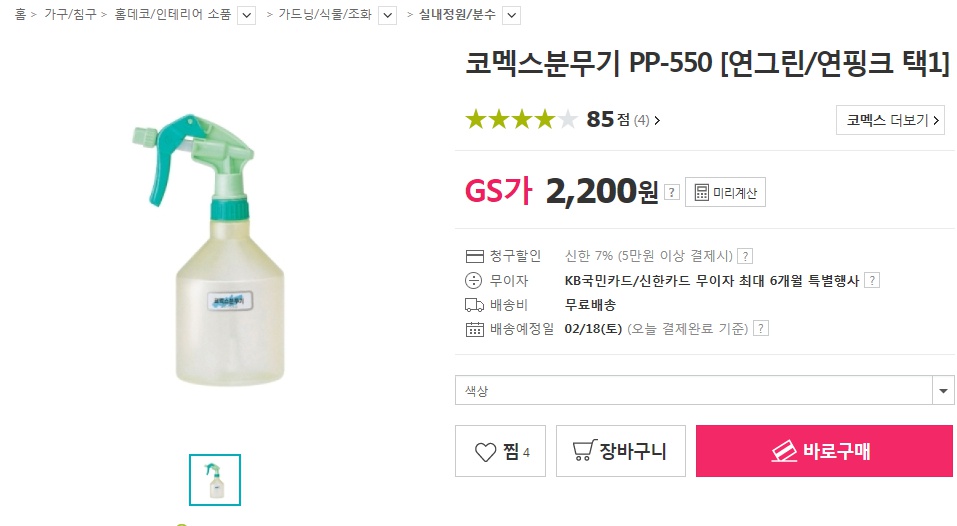Click the help icon beside 배송예정일 date
The height and width of the screenshot is (526, 957).
pos(761,328)
